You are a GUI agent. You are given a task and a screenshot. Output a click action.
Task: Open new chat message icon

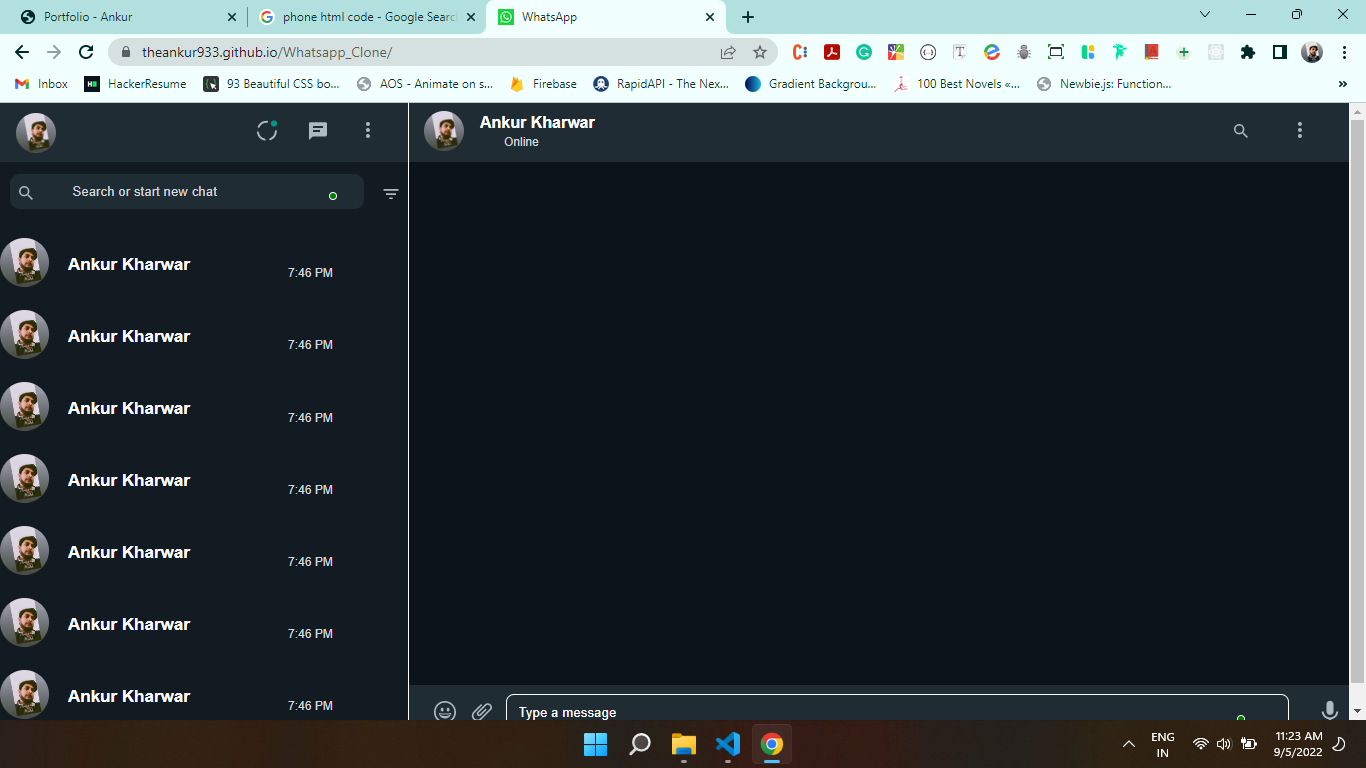(318, 131)
